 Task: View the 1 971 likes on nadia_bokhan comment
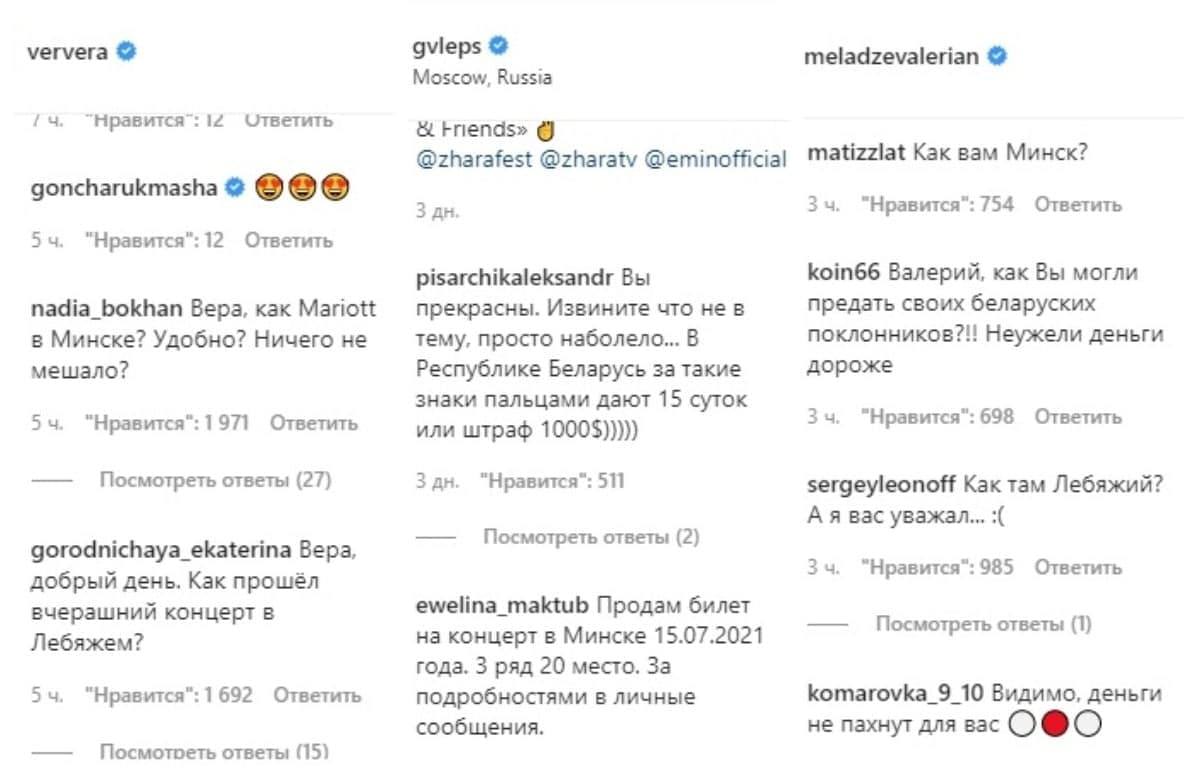tap(167, 423)
